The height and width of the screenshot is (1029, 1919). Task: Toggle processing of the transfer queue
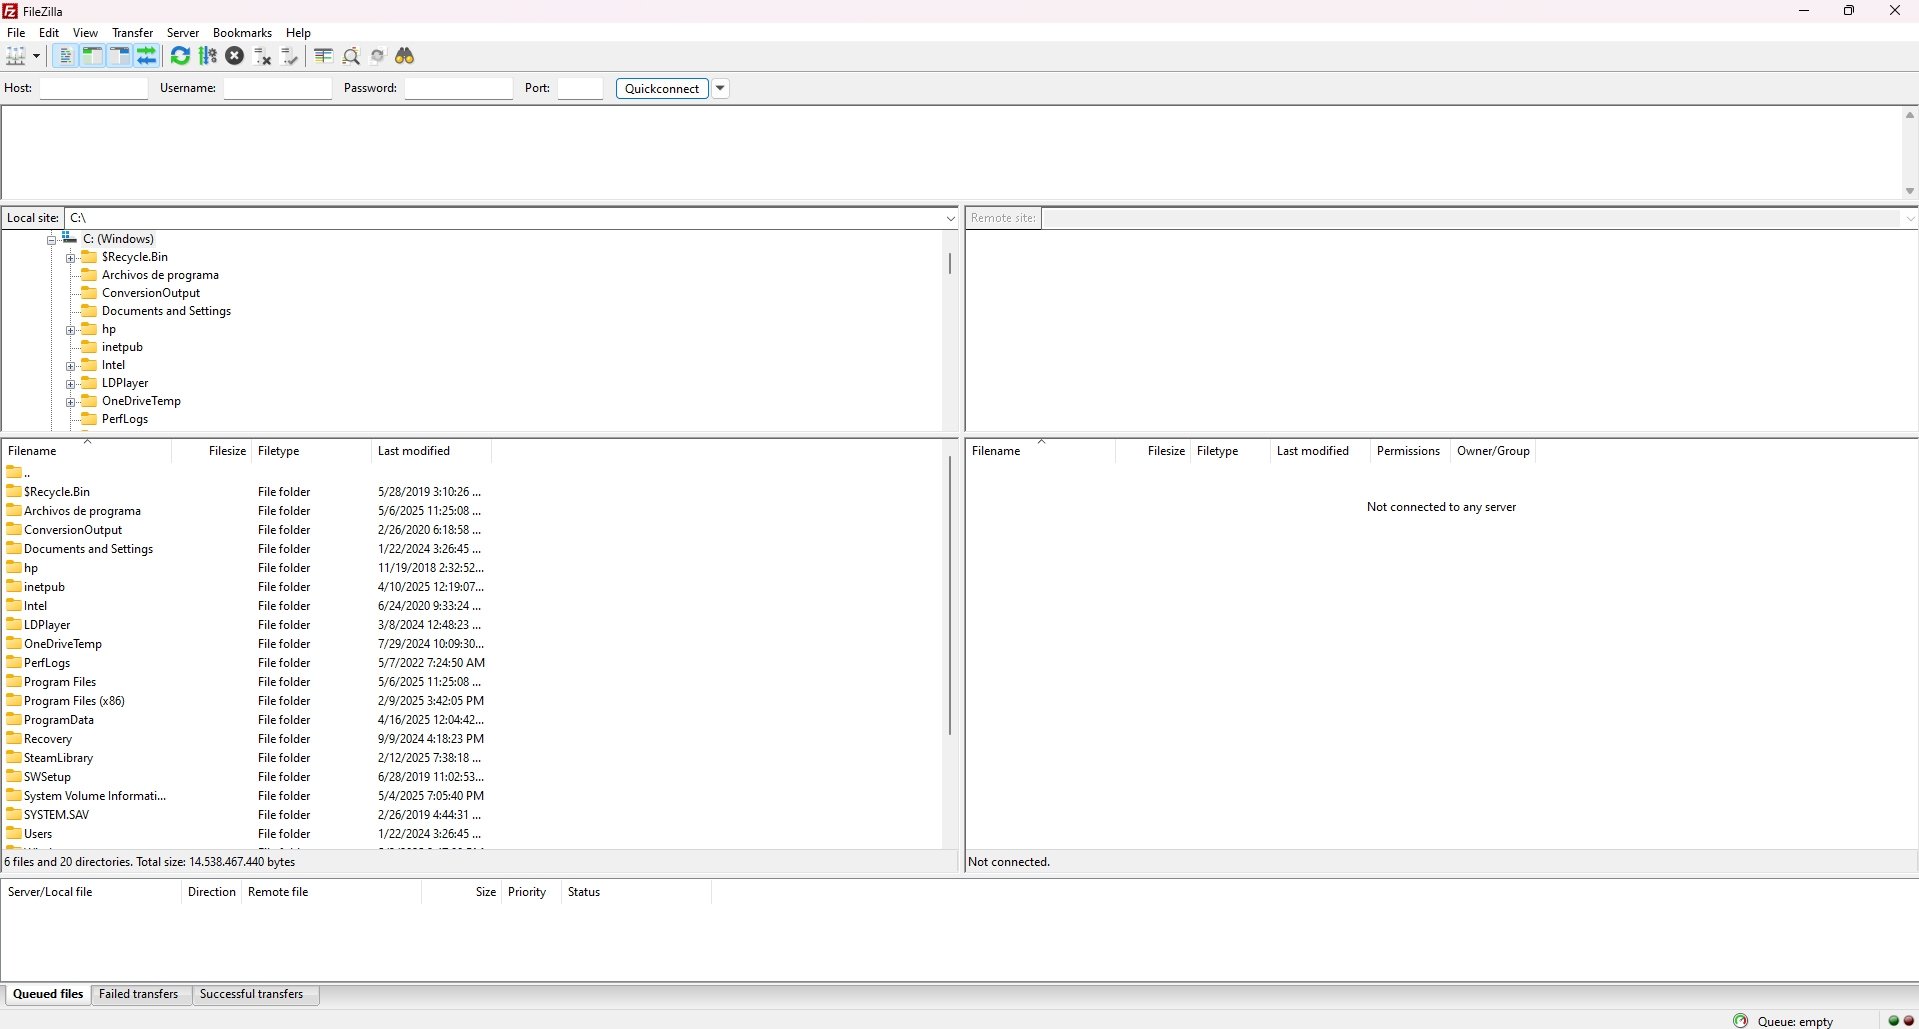tap(208, 56)
